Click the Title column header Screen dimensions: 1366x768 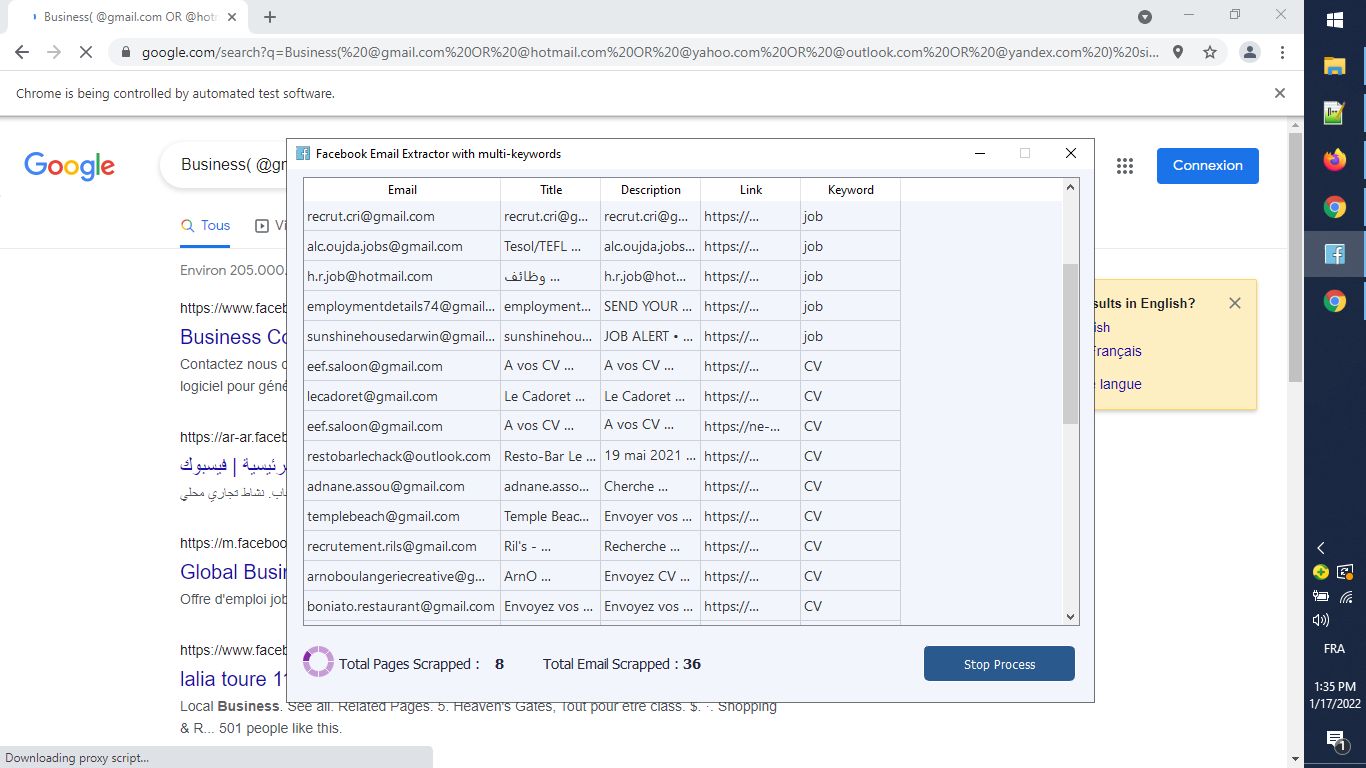551,190
